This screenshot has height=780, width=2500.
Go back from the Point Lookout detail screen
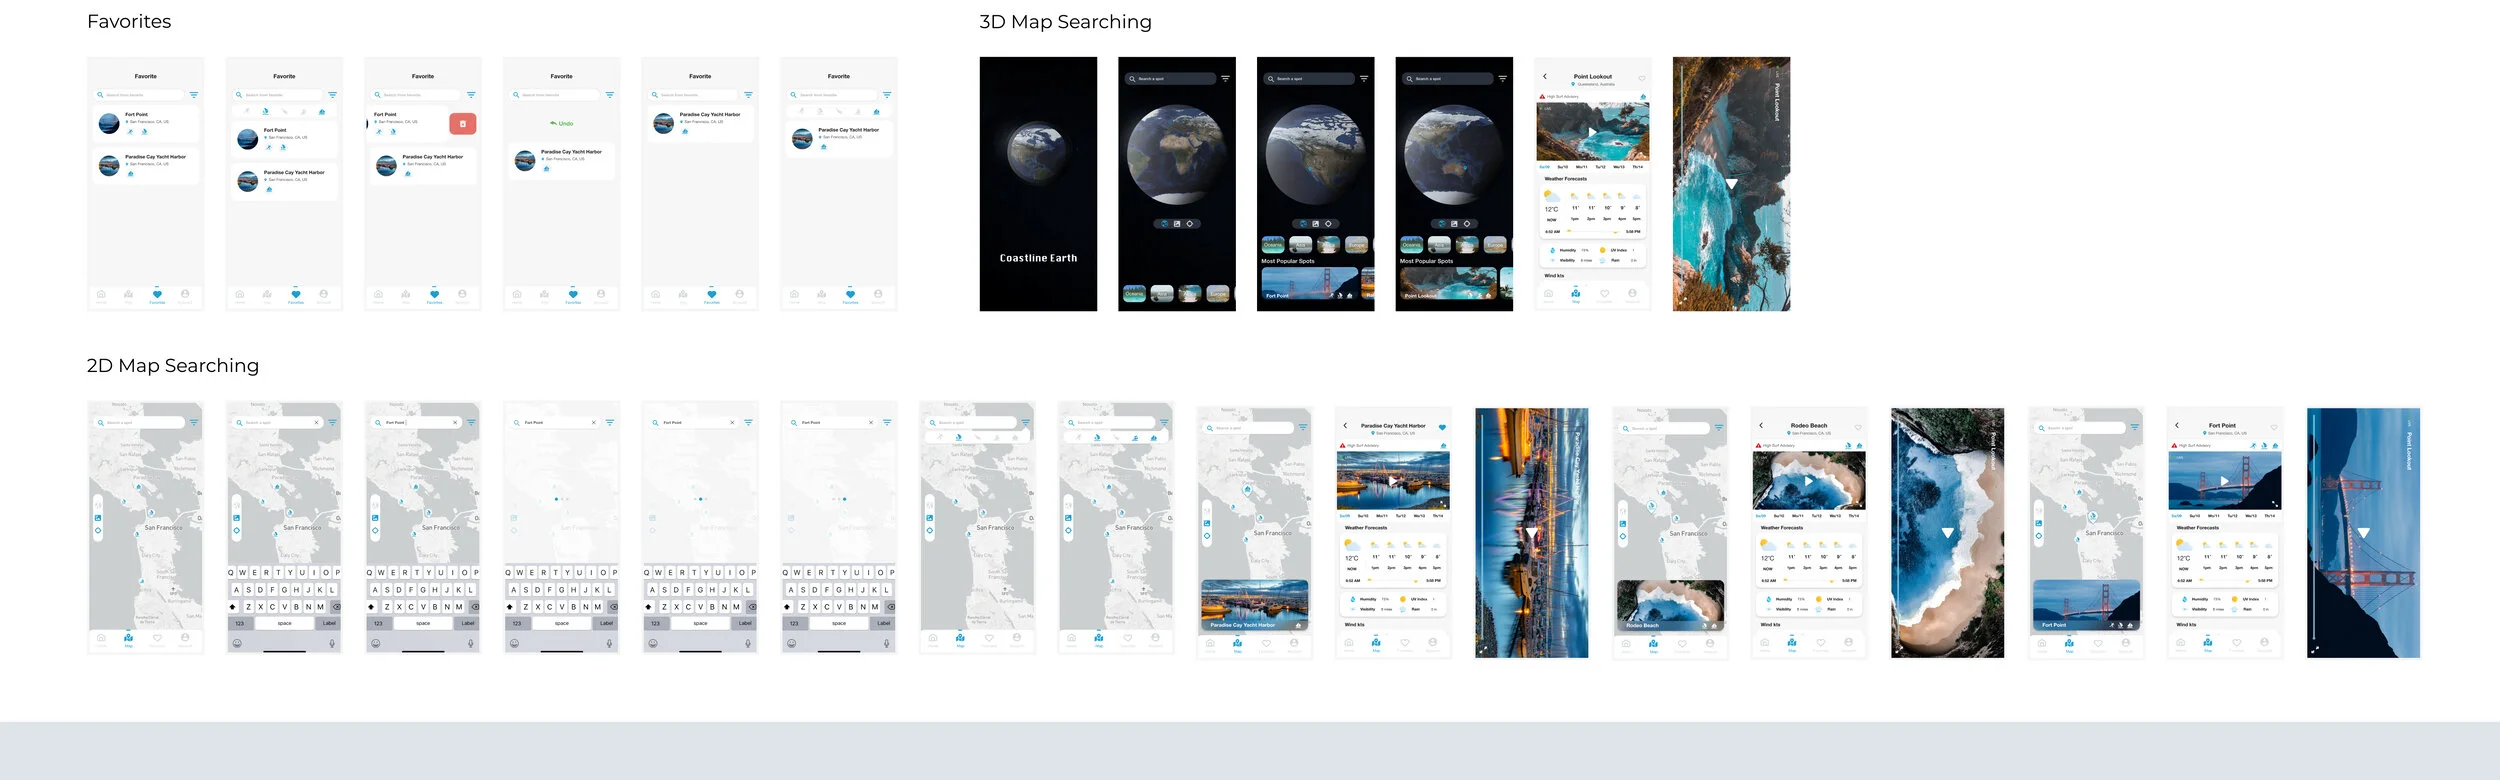tap(1545, 76)
